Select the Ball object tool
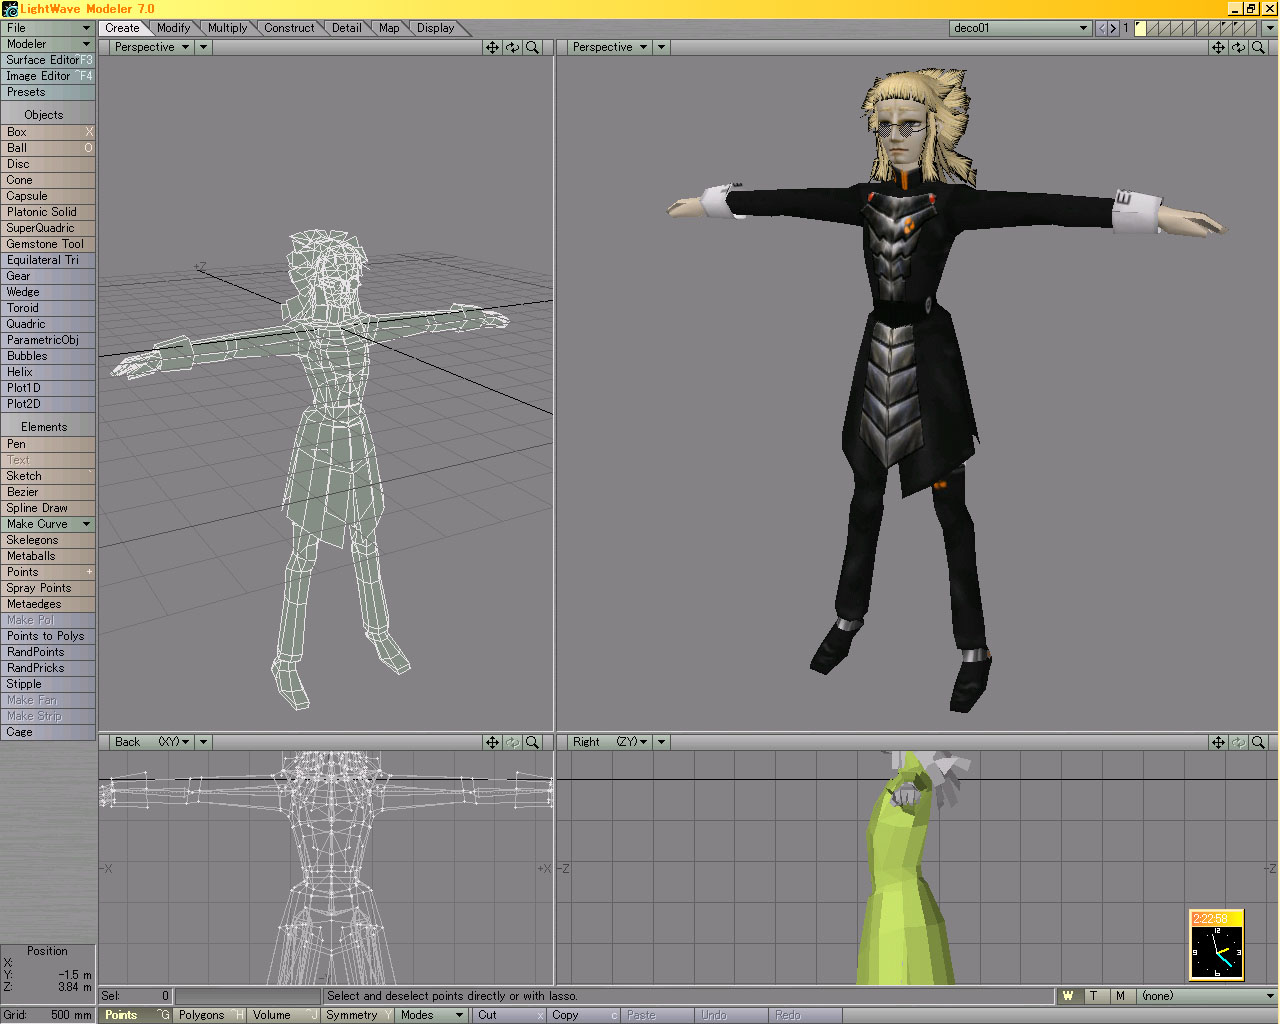Screen dimensions: 1280x1024 (48, 148)
